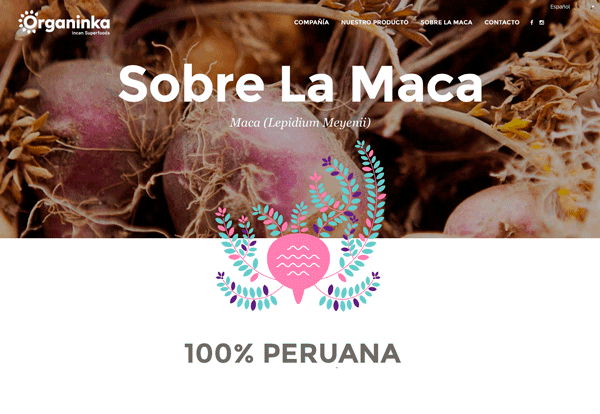The width and height of the screenshot is (600, 414).
Task: Open the Contacto page link
Action: (502, 22)
